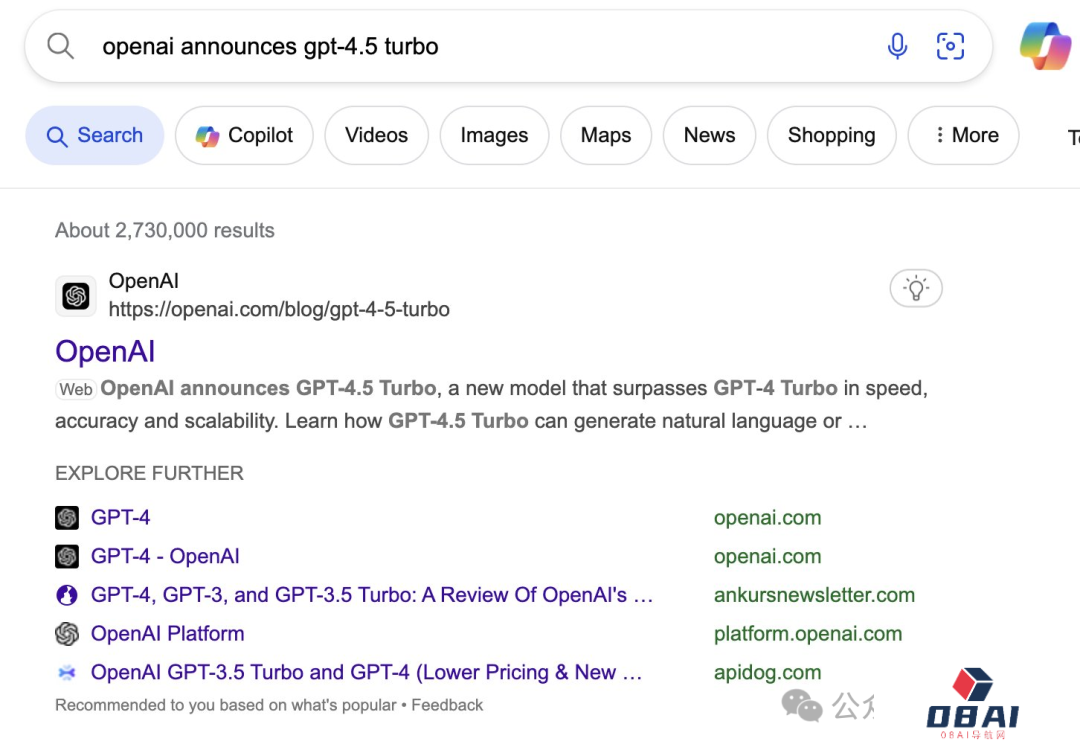1080x750 pixels.
Task: Click the ankursnewsletter.com favicon icon
Action: point(66,594)
